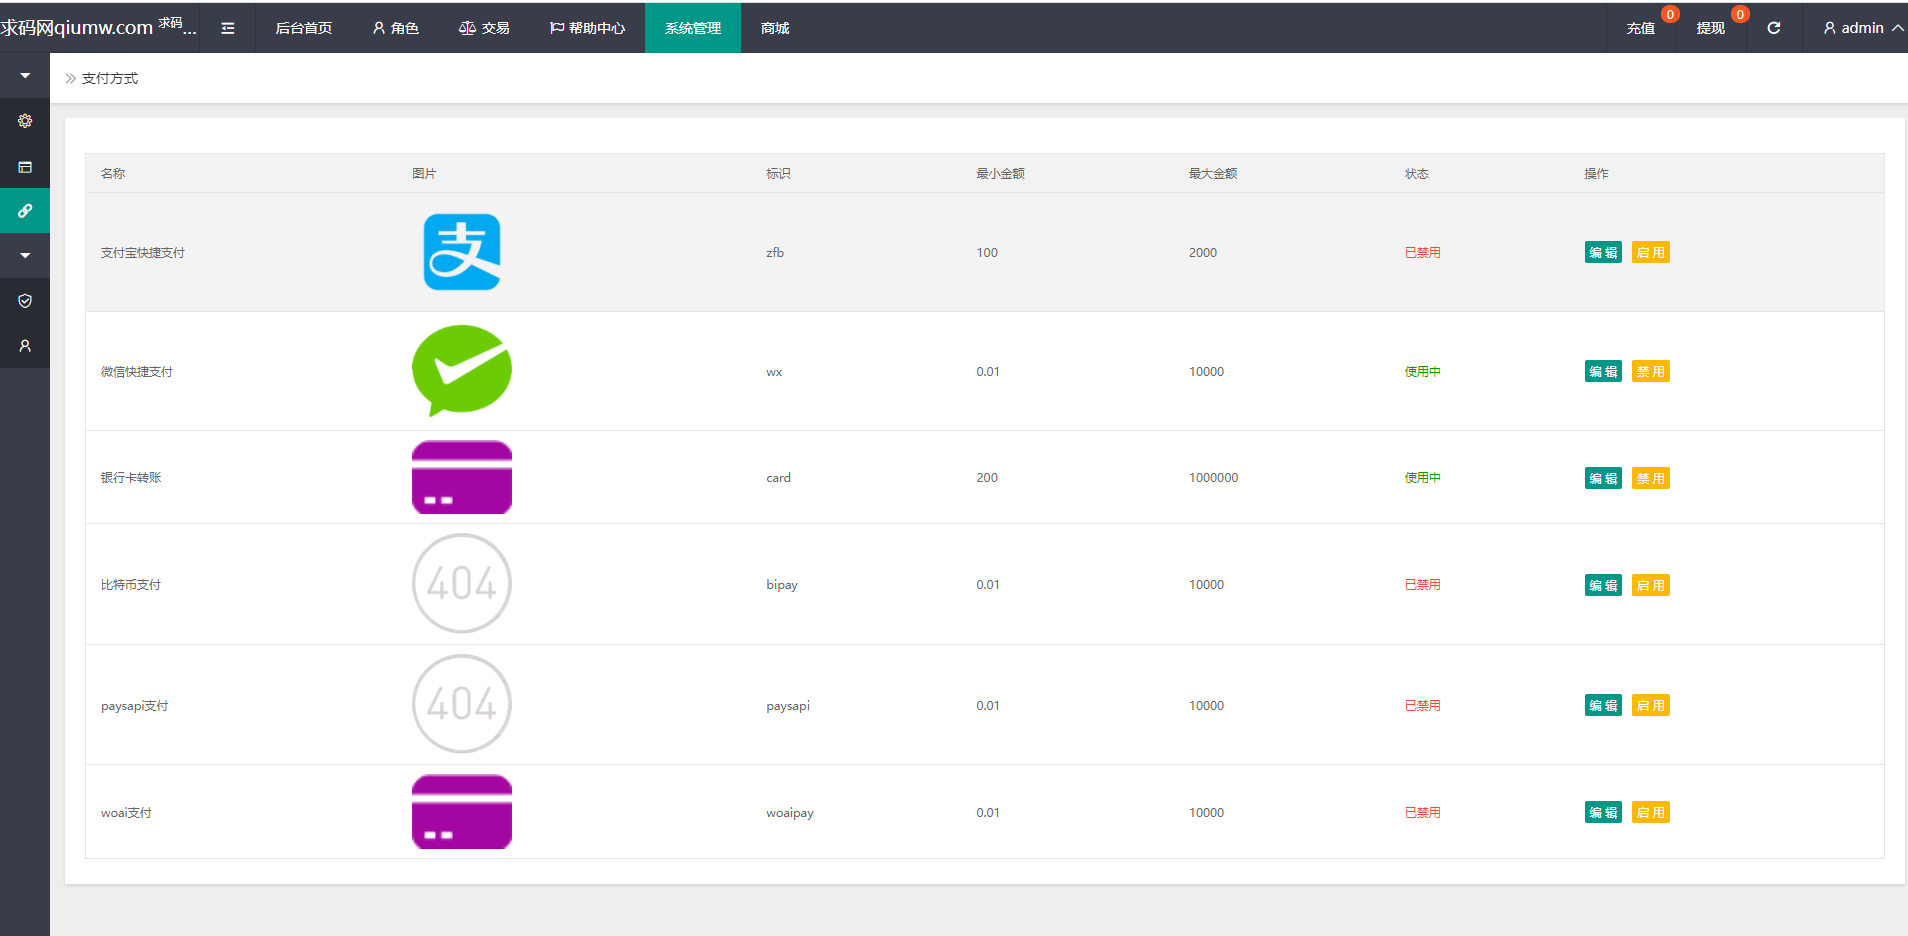Click the 比特币支付 name cell
This screenshot has width=1908, height=936.
[x=131, y=584]
